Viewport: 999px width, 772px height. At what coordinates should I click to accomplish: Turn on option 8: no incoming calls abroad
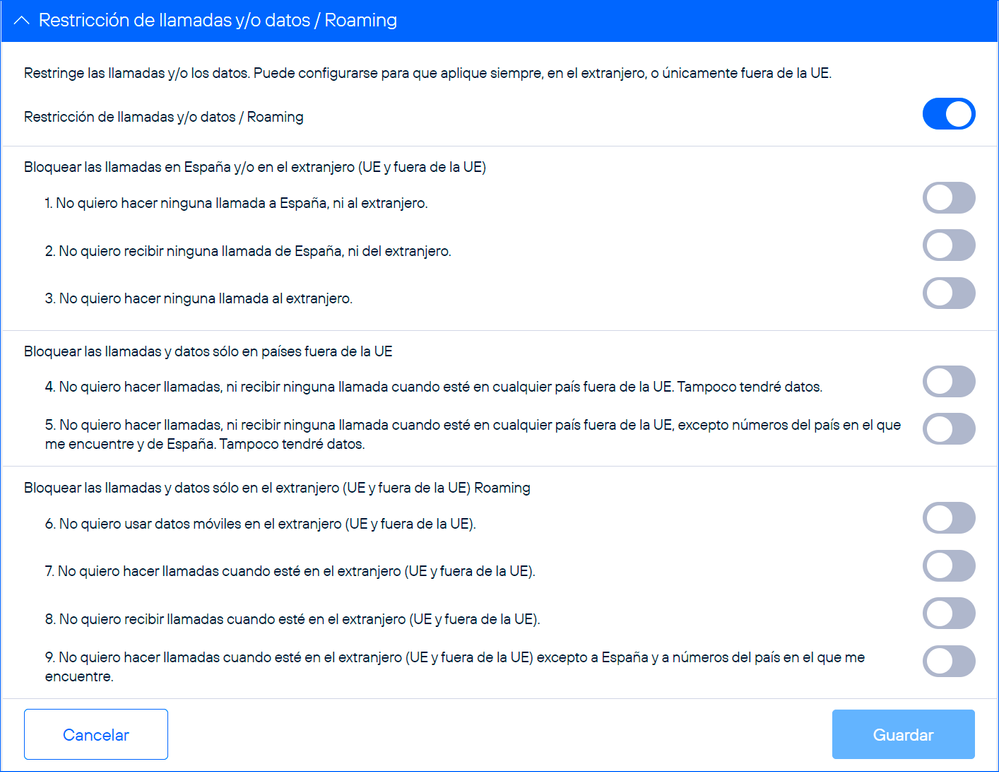coord(948,614)
